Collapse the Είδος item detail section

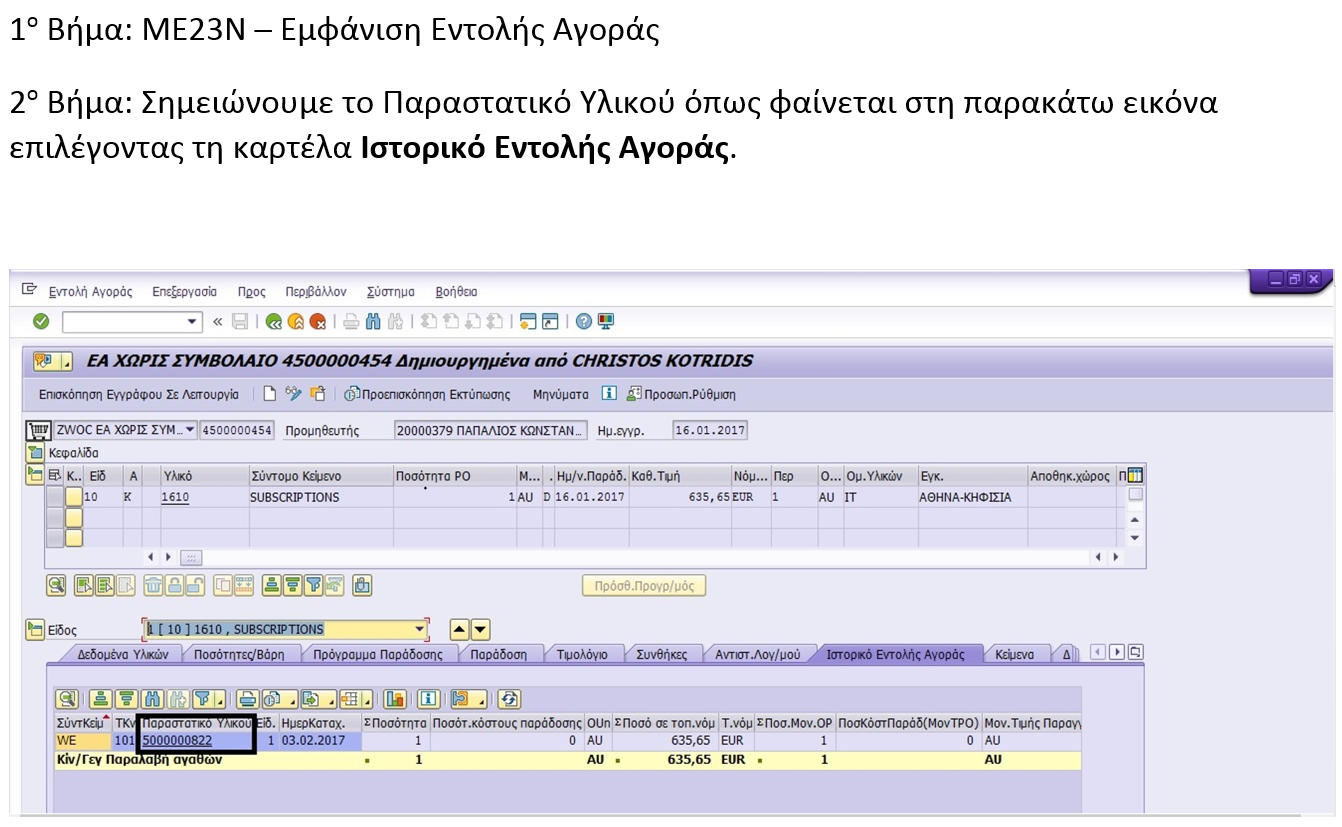point(35,630)
